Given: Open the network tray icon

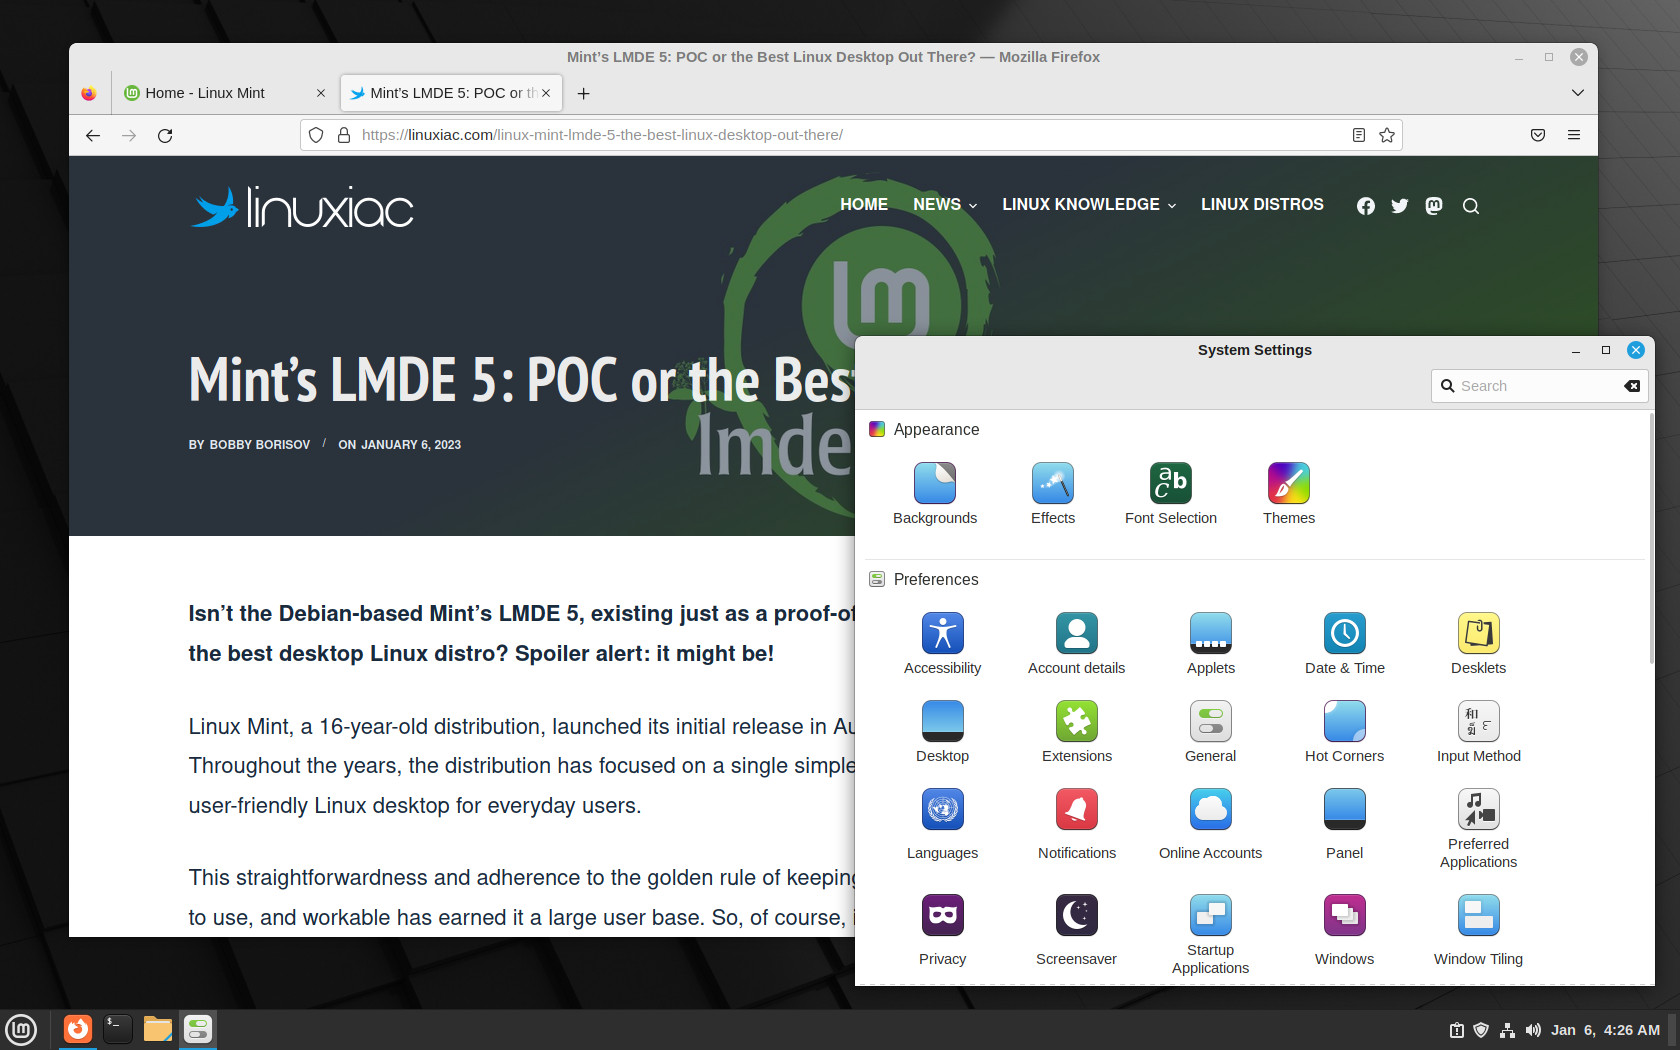Looking at the screenshot, I should tap(1507, 1030).
